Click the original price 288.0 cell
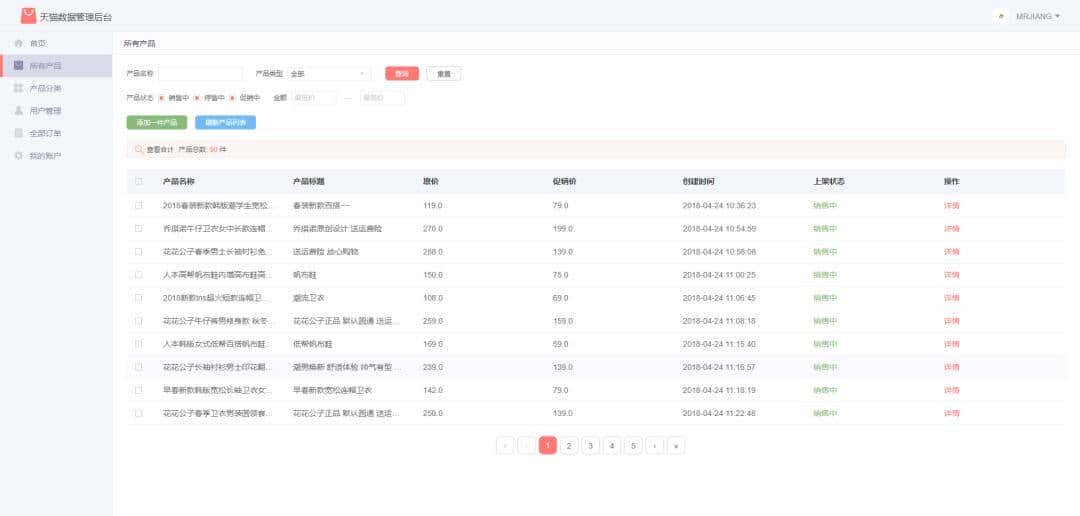 point(433,251)
